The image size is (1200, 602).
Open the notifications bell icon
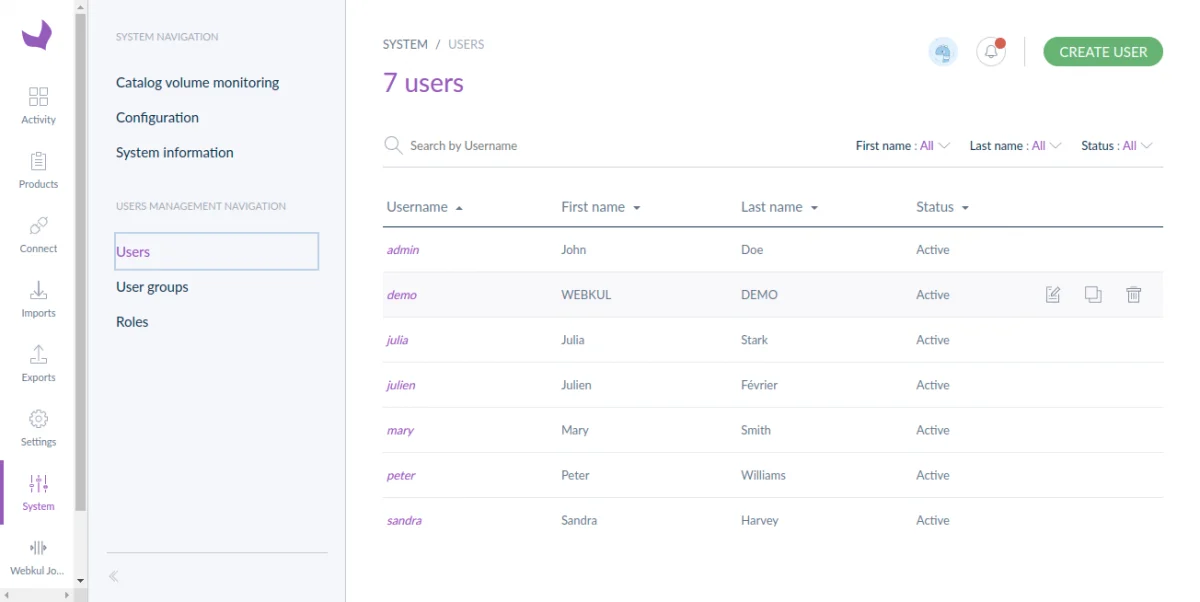[x=990, y=50]
